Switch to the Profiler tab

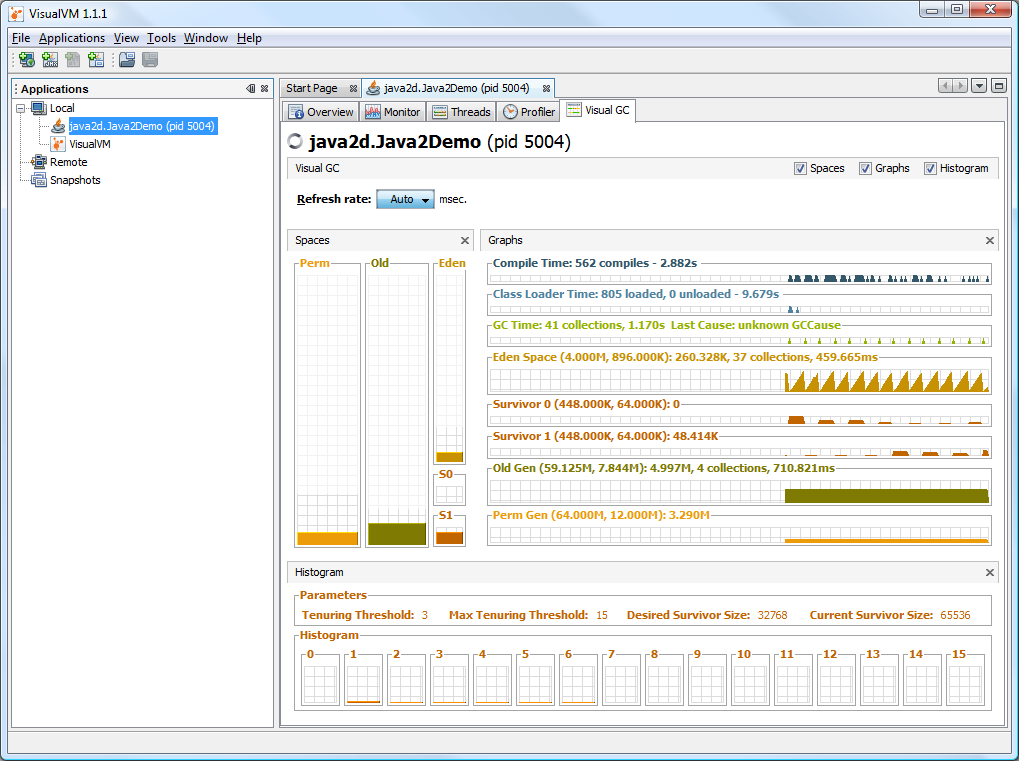tap(529, 112)
